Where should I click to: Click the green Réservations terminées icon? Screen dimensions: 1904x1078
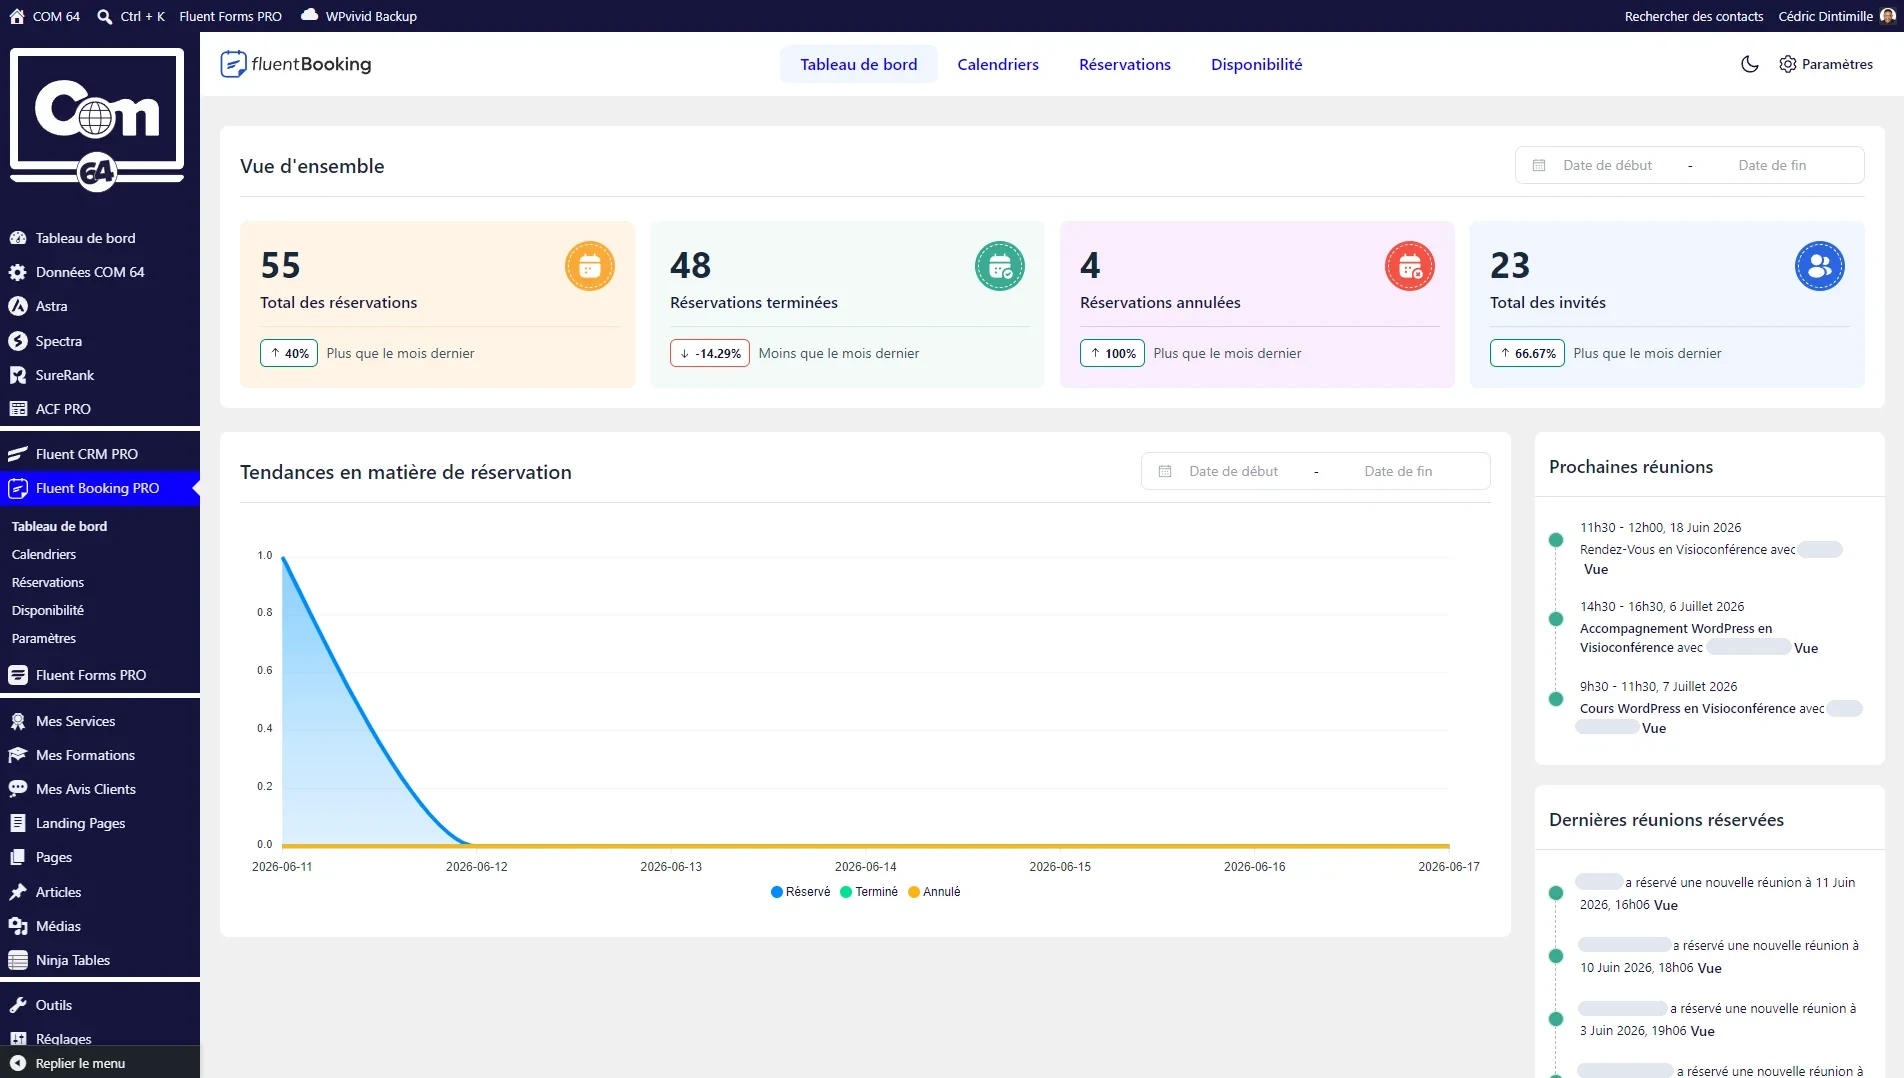click(x=1000, y=266)
